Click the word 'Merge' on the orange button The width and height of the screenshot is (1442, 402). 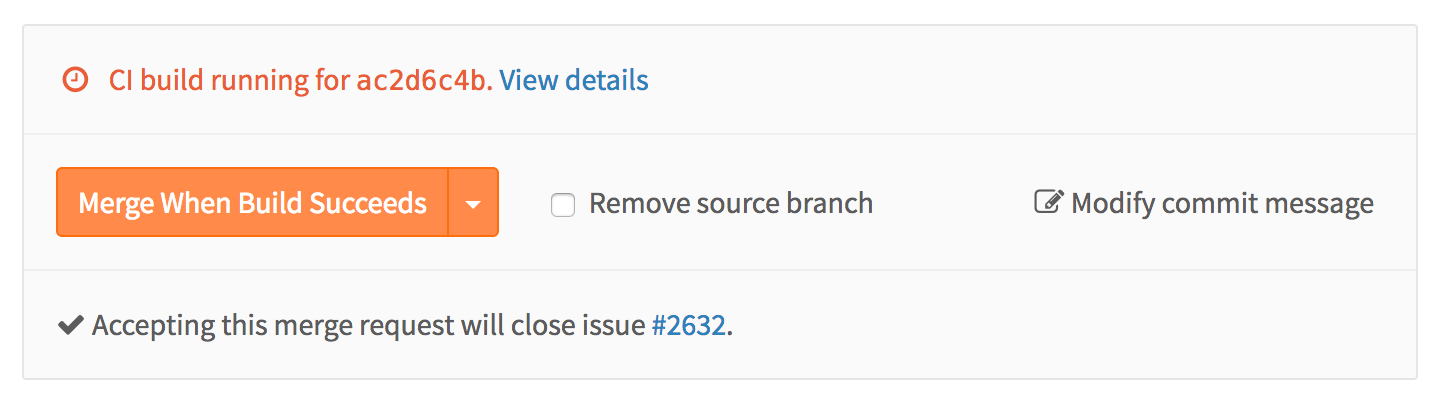(115, 203)
